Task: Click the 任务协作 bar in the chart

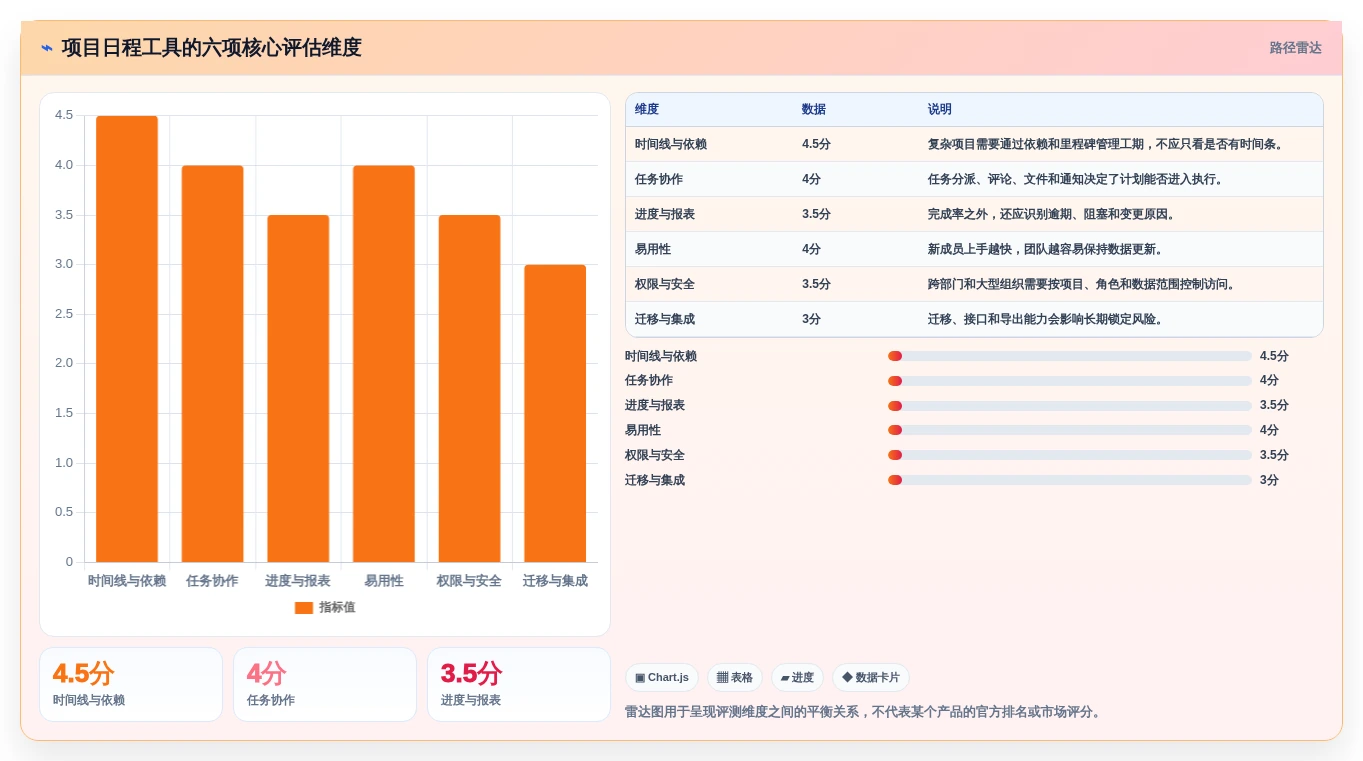Action: 212,364
